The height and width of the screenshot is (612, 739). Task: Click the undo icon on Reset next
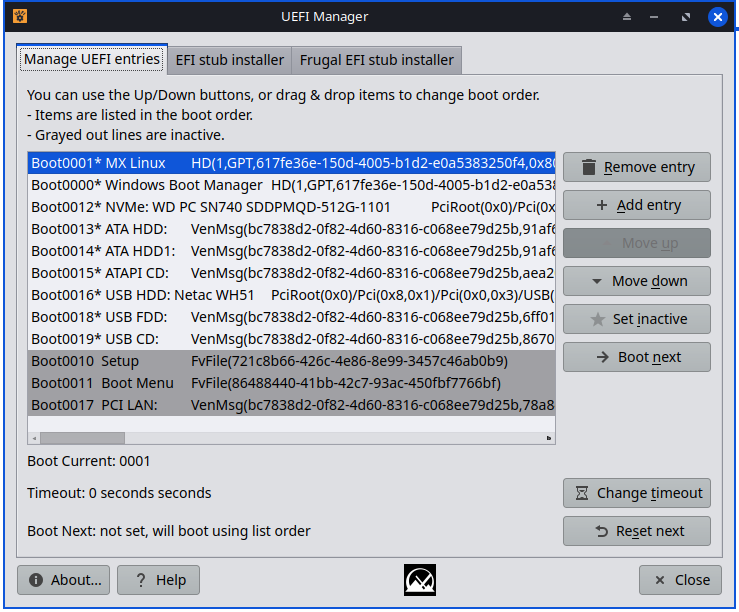pyautogui.click(x=601, y=531)
